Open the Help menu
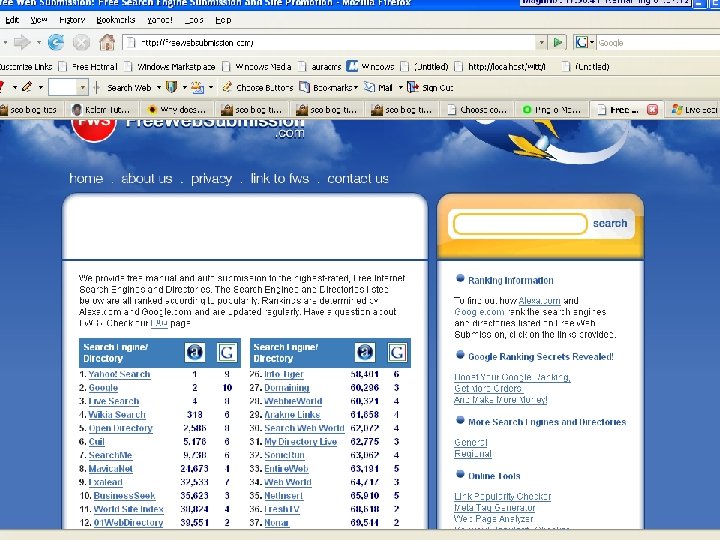Screen dimensions: 720x540 pyautogui.click(x=223, y=20)
